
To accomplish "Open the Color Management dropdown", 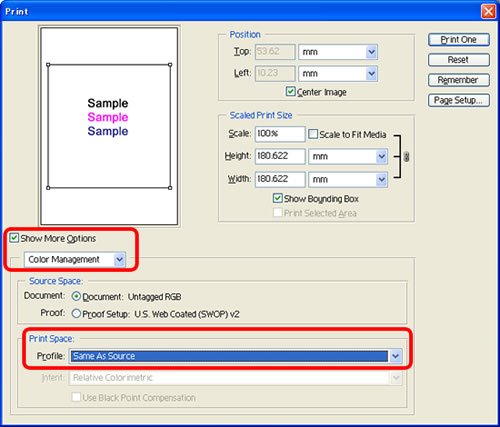I will 75,259.
